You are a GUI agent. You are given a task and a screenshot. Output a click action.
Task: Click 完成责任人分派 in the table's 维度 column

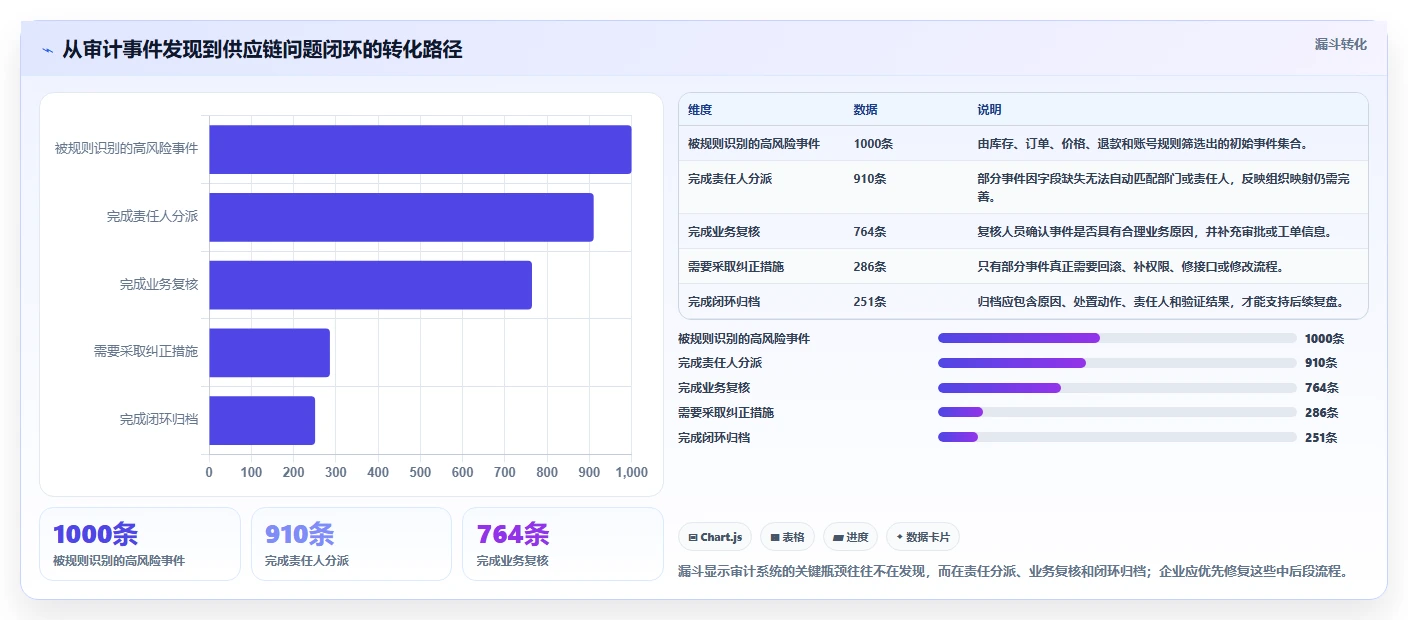(730, 179)
